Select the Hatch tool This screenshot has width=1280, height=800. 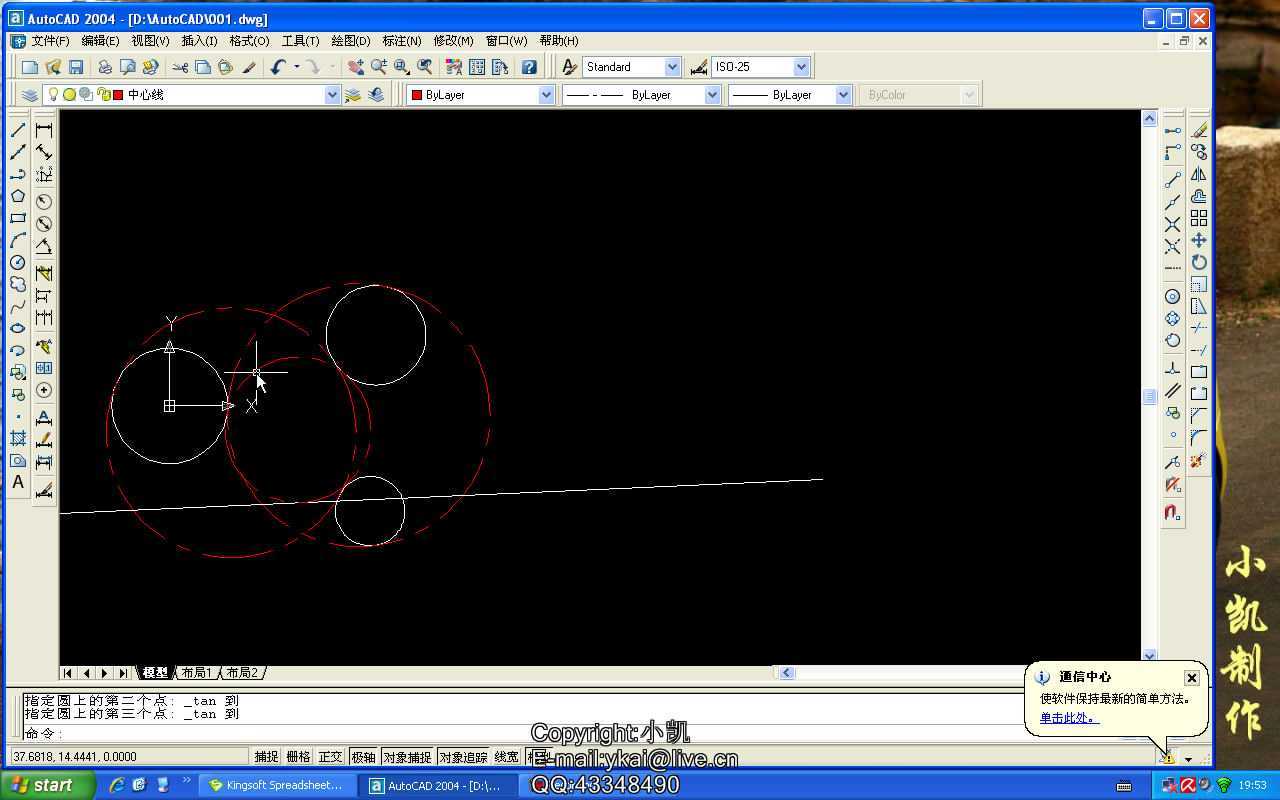[x=18, y=438]
